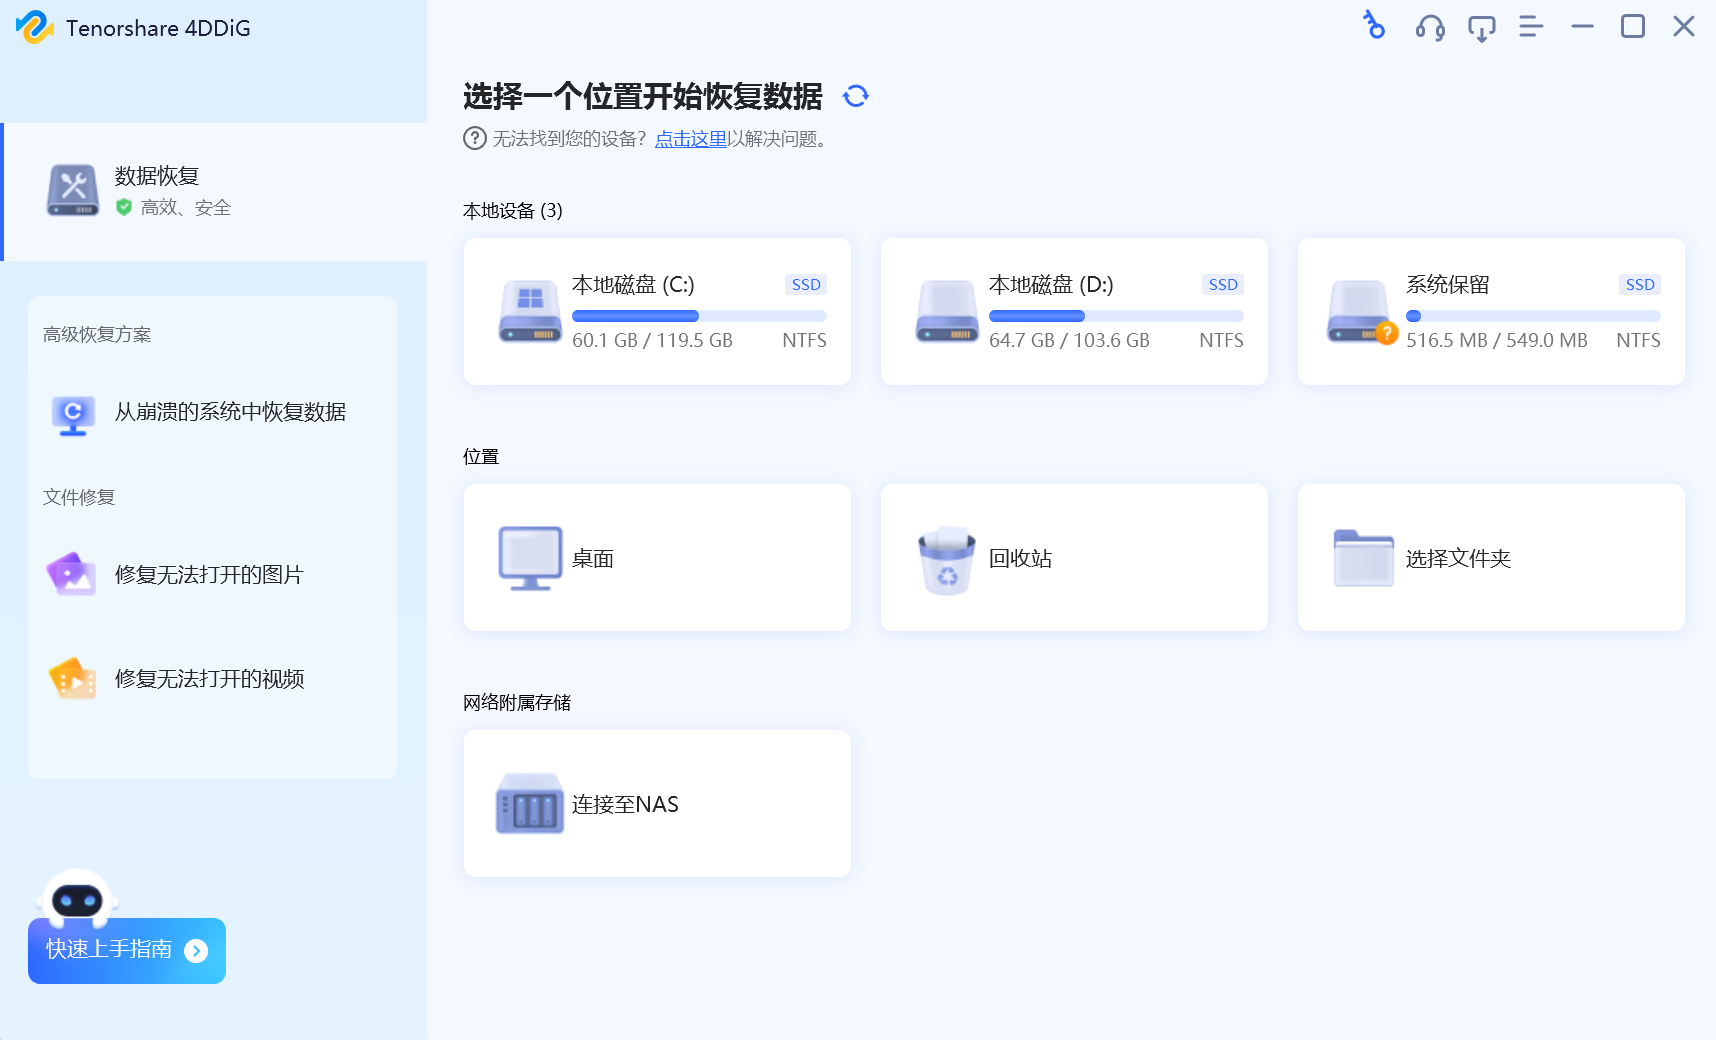Select the 本地磁盘 (C:) drive card
Image resolution: width=1716 pixels, height=1040 pixels.
pyautogui.click(x=657, y=311)
